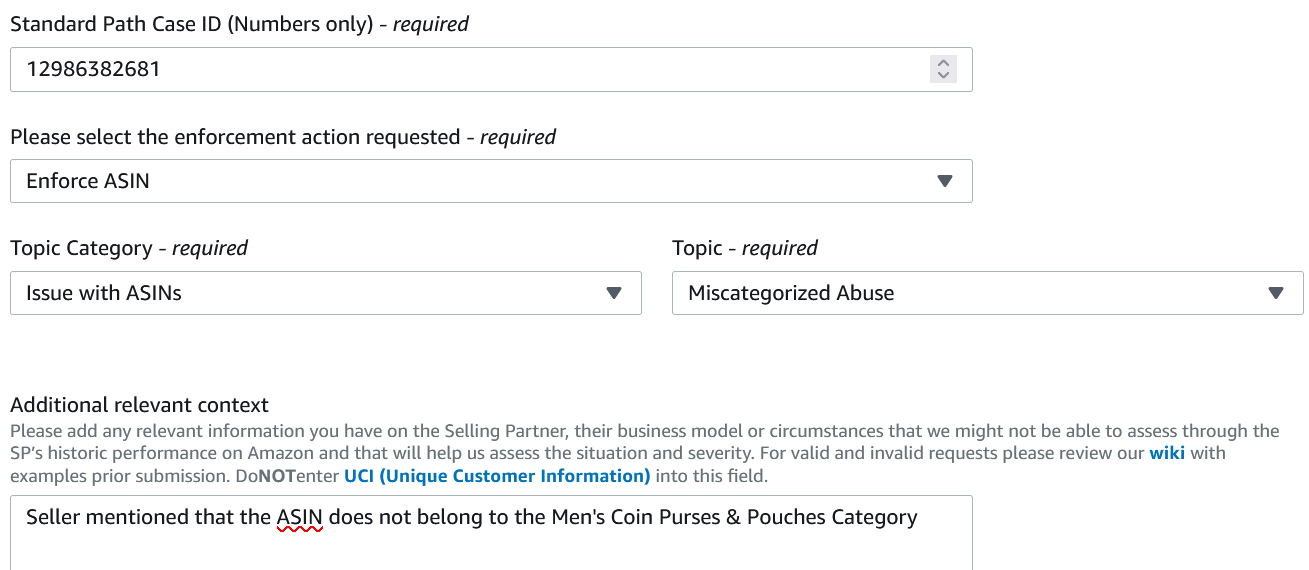Click the enforcement action requested label
Screen dimensions: 1309x570
coord(283,137)
